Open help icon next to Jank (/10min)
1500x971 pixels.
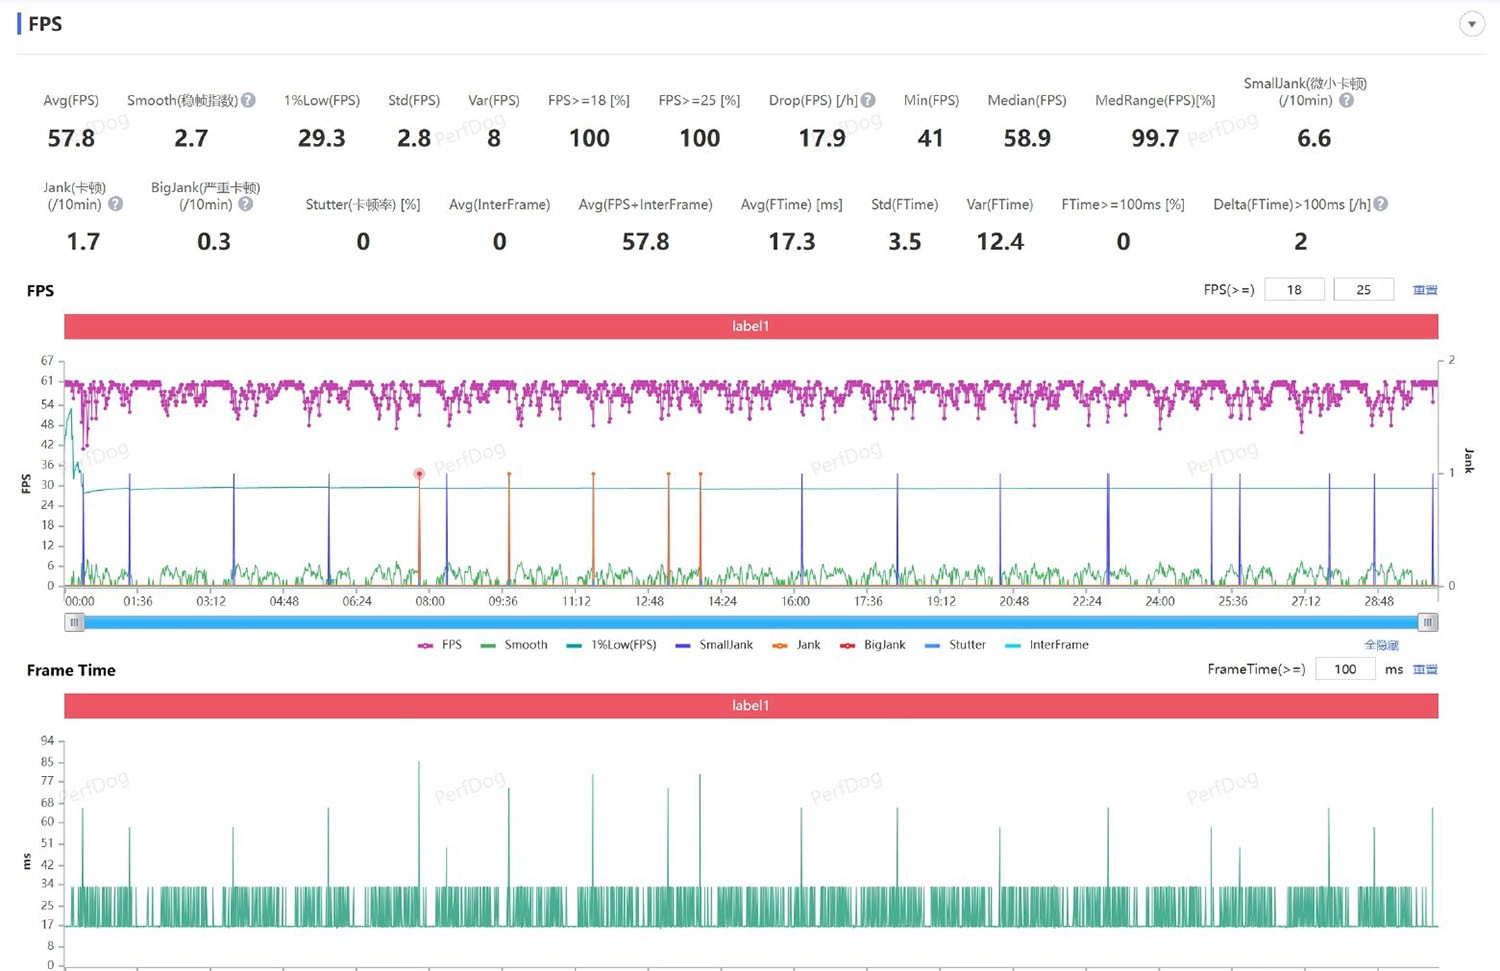coord(115,204)
